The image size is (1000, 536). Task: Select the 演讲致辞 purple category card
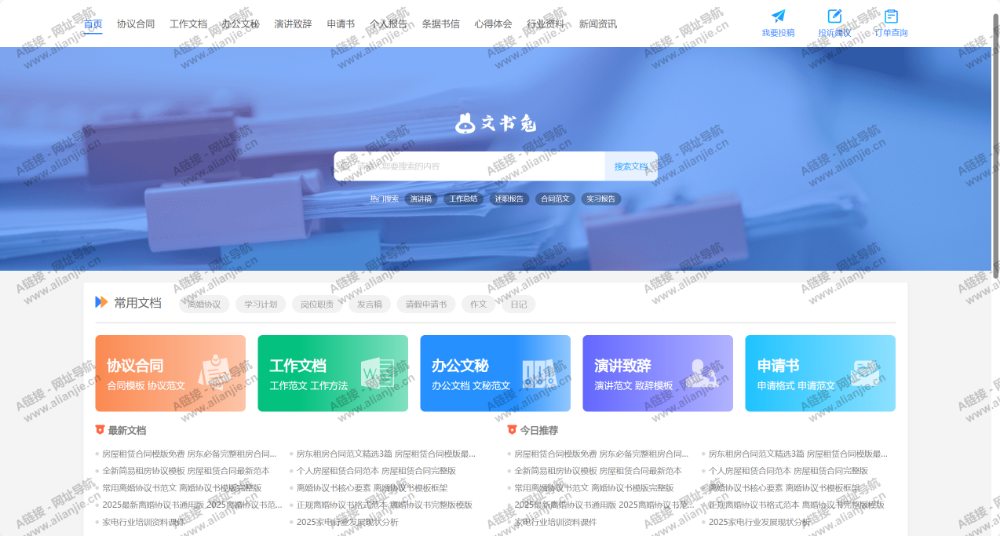click(657, 373)
